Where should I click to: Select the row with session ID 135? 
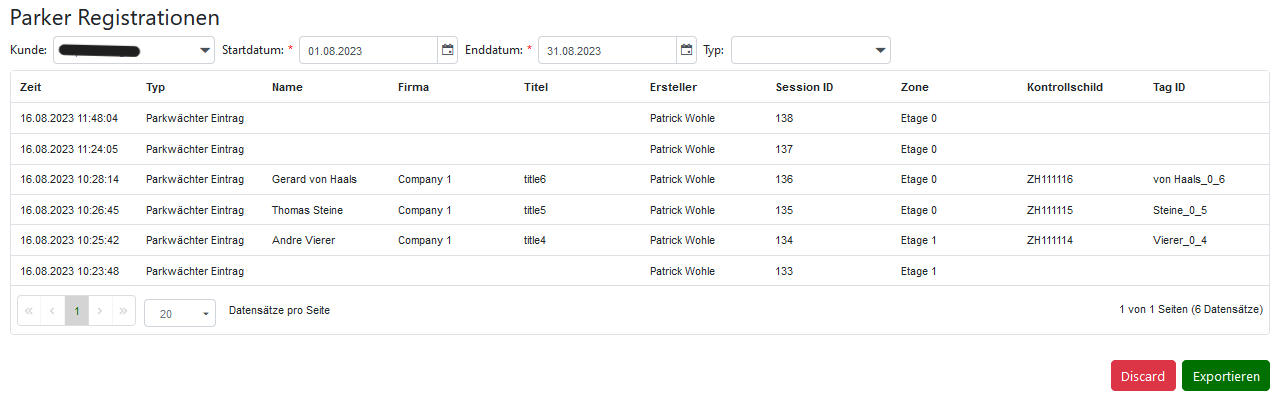[x=640, y=211]
